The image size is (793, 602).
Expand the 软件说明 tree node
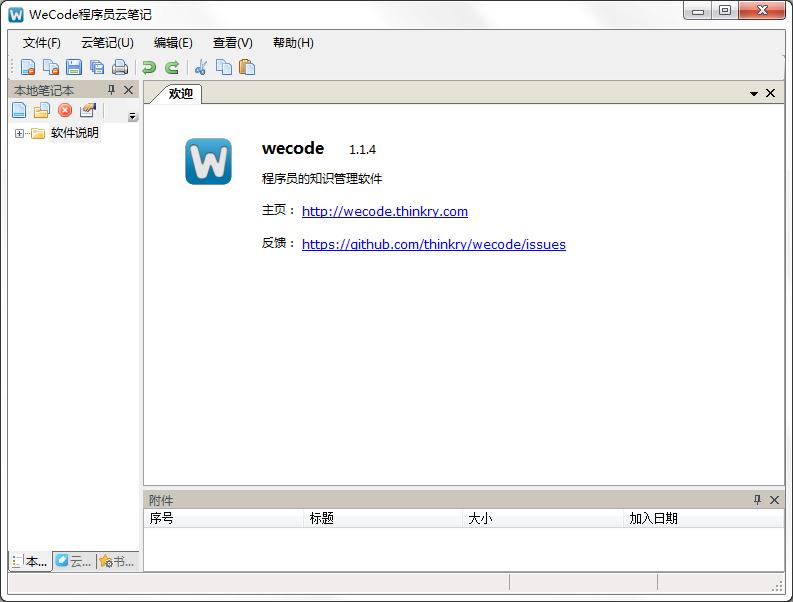tap(19, 134)
